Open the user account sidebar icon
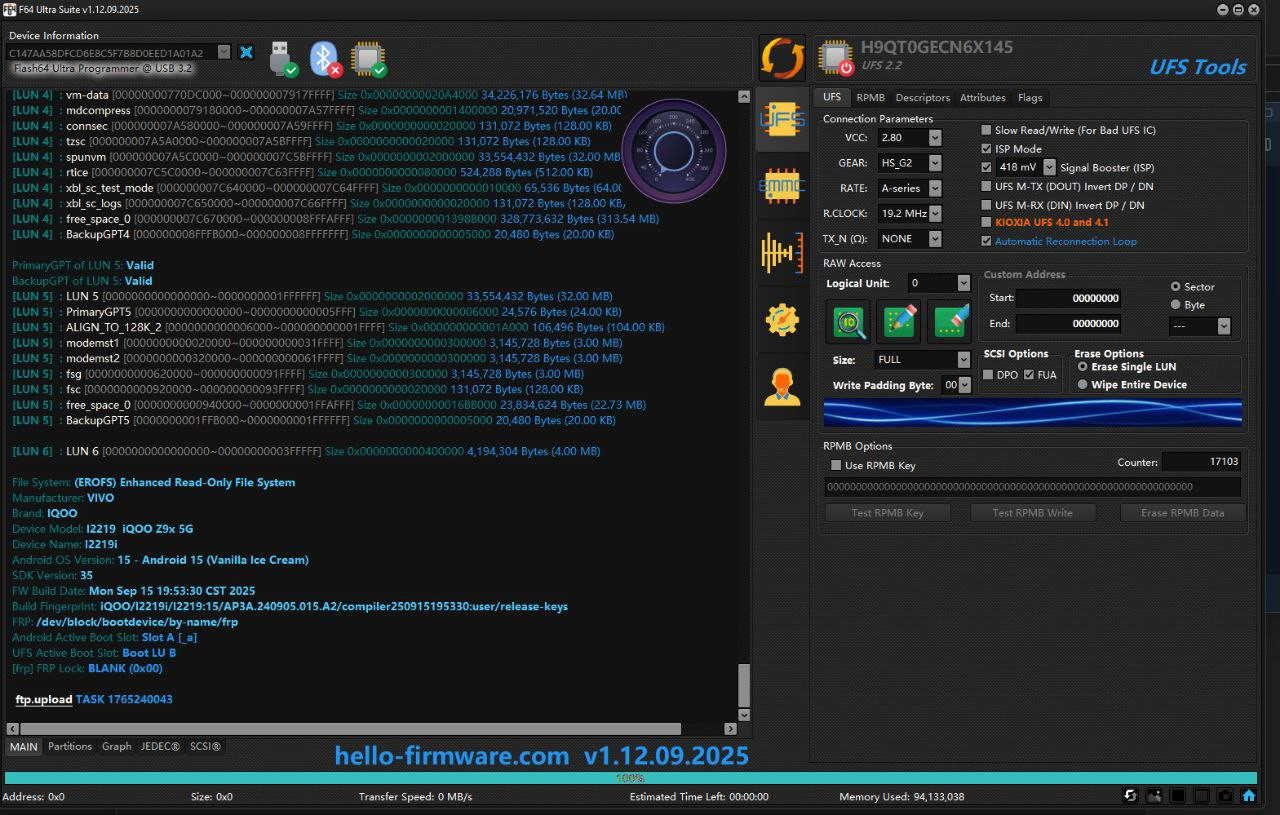Screen dimensions: 1280x815 [x=782, y=385]
